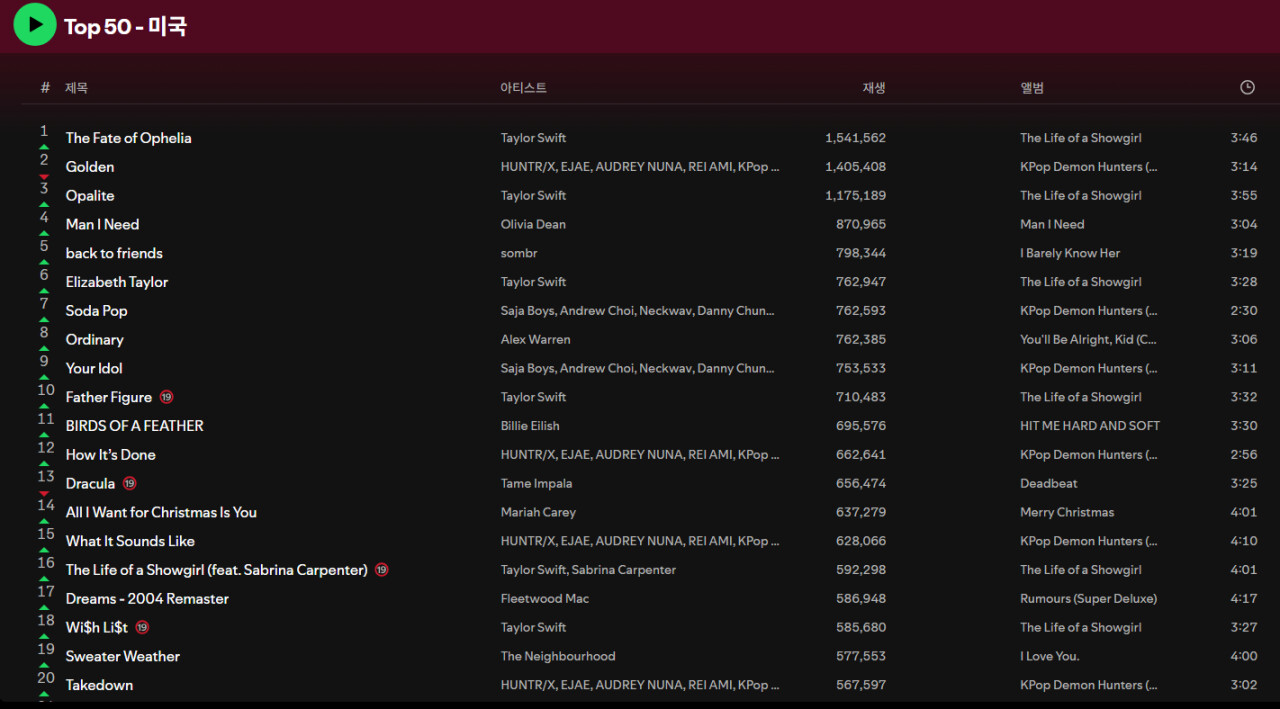1280x709 pixels.
Task: Open album I Barely Know Her
Action: [1070, 253]
